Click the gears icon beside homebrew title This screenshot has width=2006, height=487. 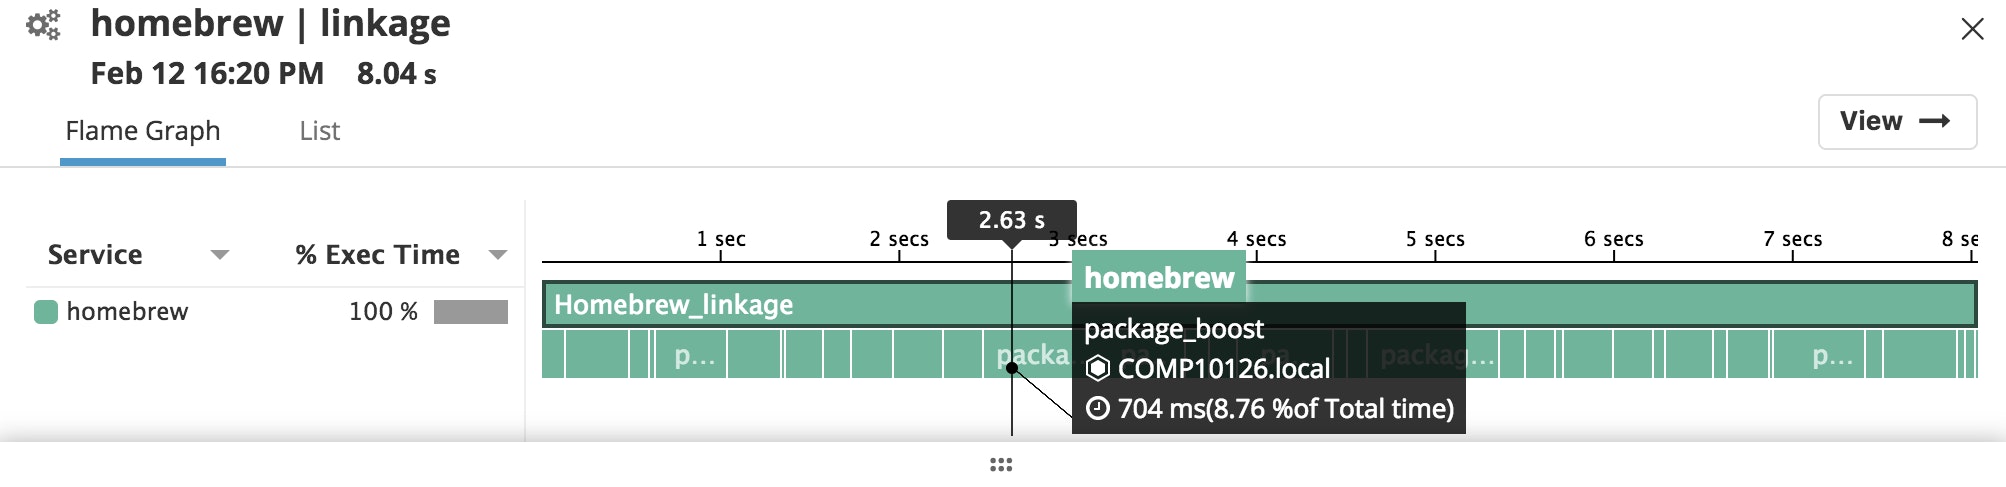[43, 25]
